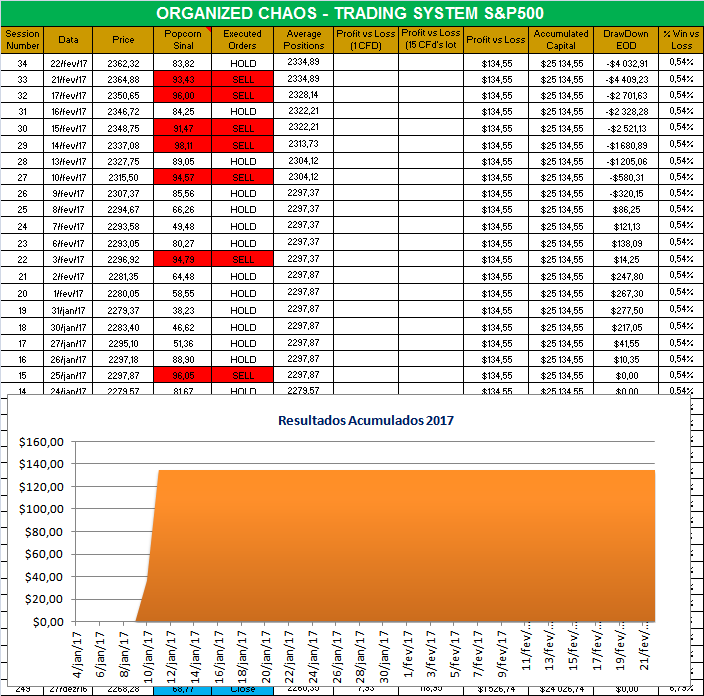Select the DrawDown EOD header
This screenshot has width=704, height=696.
(x=626, y=40)
